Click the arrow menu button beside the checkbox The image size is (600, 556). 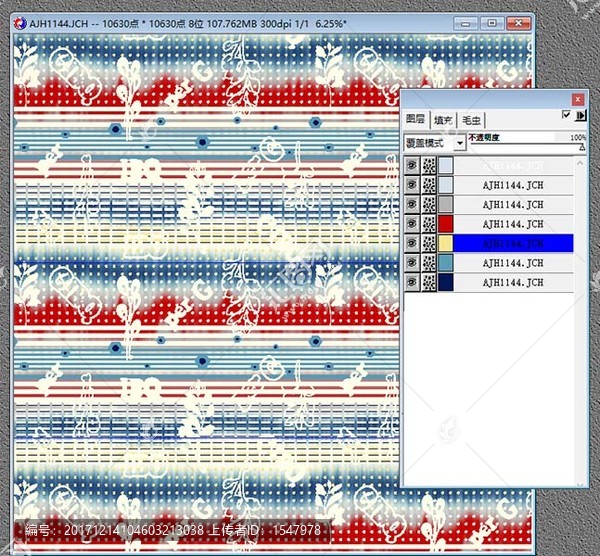(580, 115)
